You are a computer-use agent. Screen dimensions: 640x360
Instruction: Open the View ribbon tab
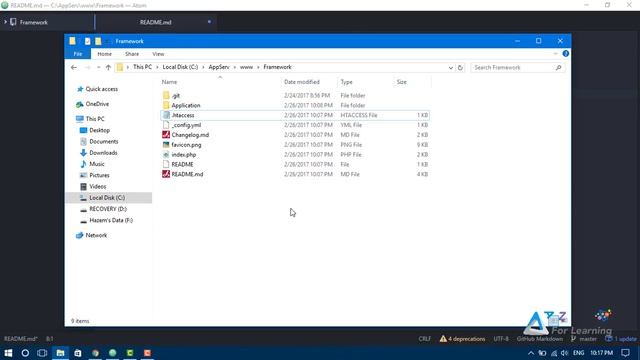tap(158, 54)
